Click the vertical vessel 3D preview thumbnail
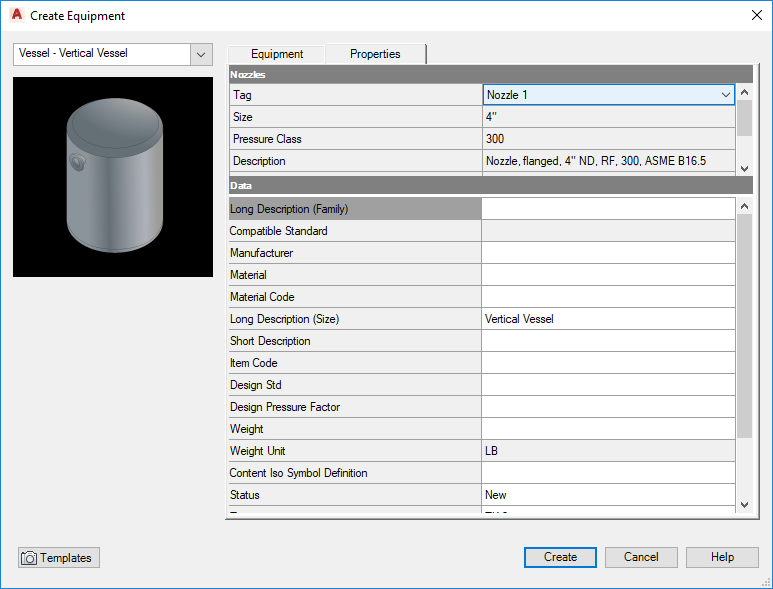Screen dimensions: 773x589 [x=113, y=176]
